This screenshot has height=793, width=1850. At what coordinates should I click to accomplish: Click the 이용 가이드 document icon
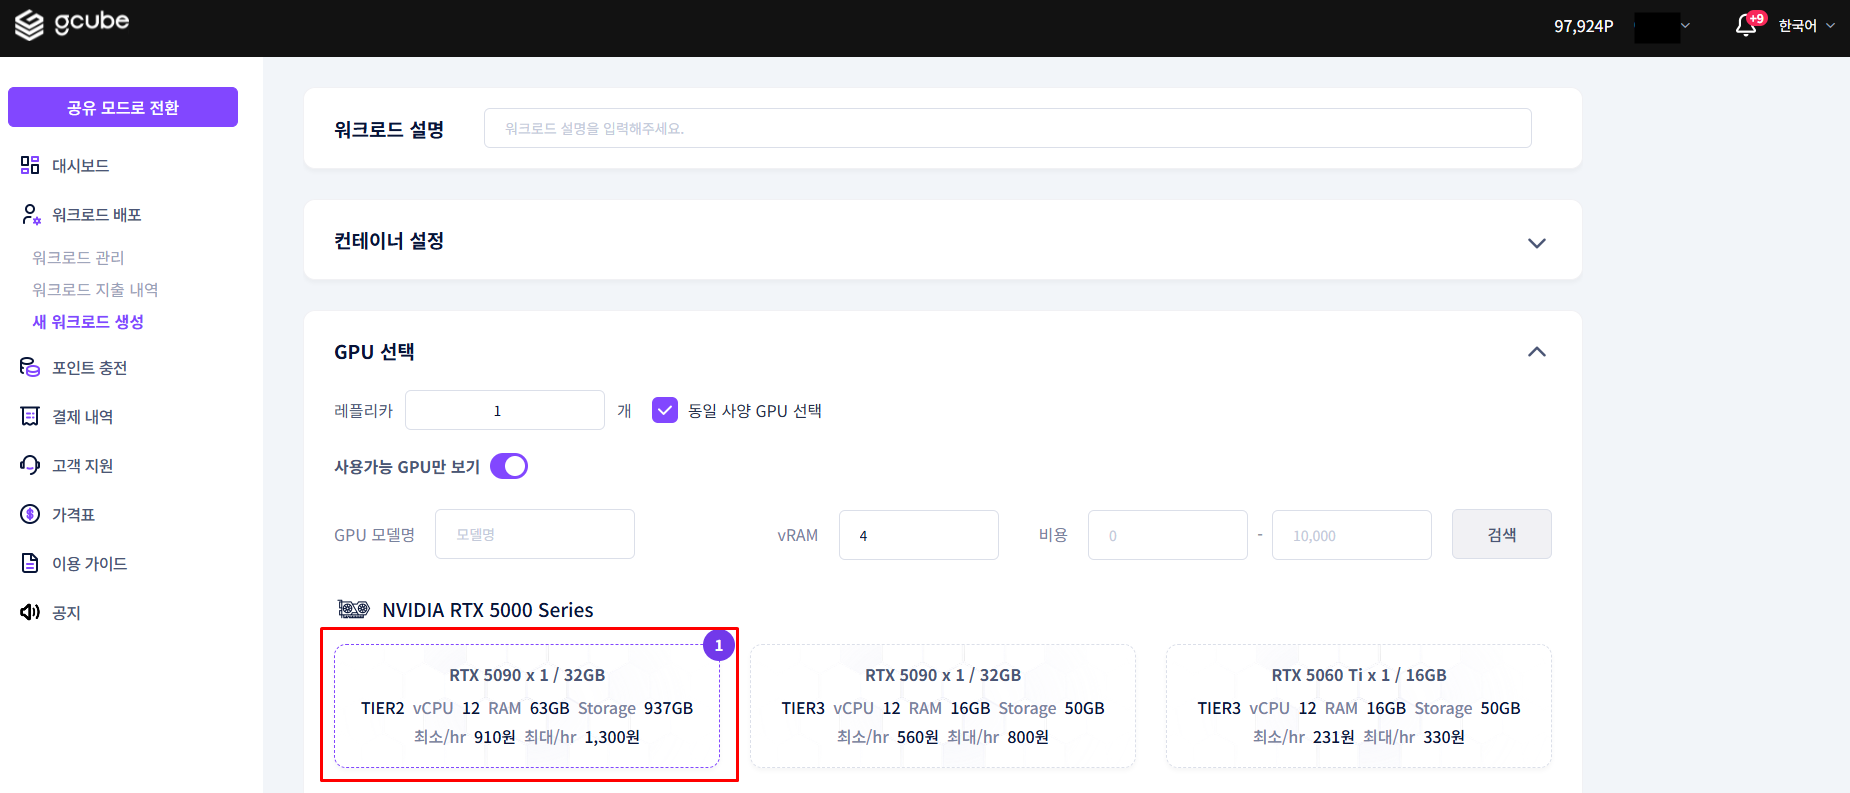30,563
